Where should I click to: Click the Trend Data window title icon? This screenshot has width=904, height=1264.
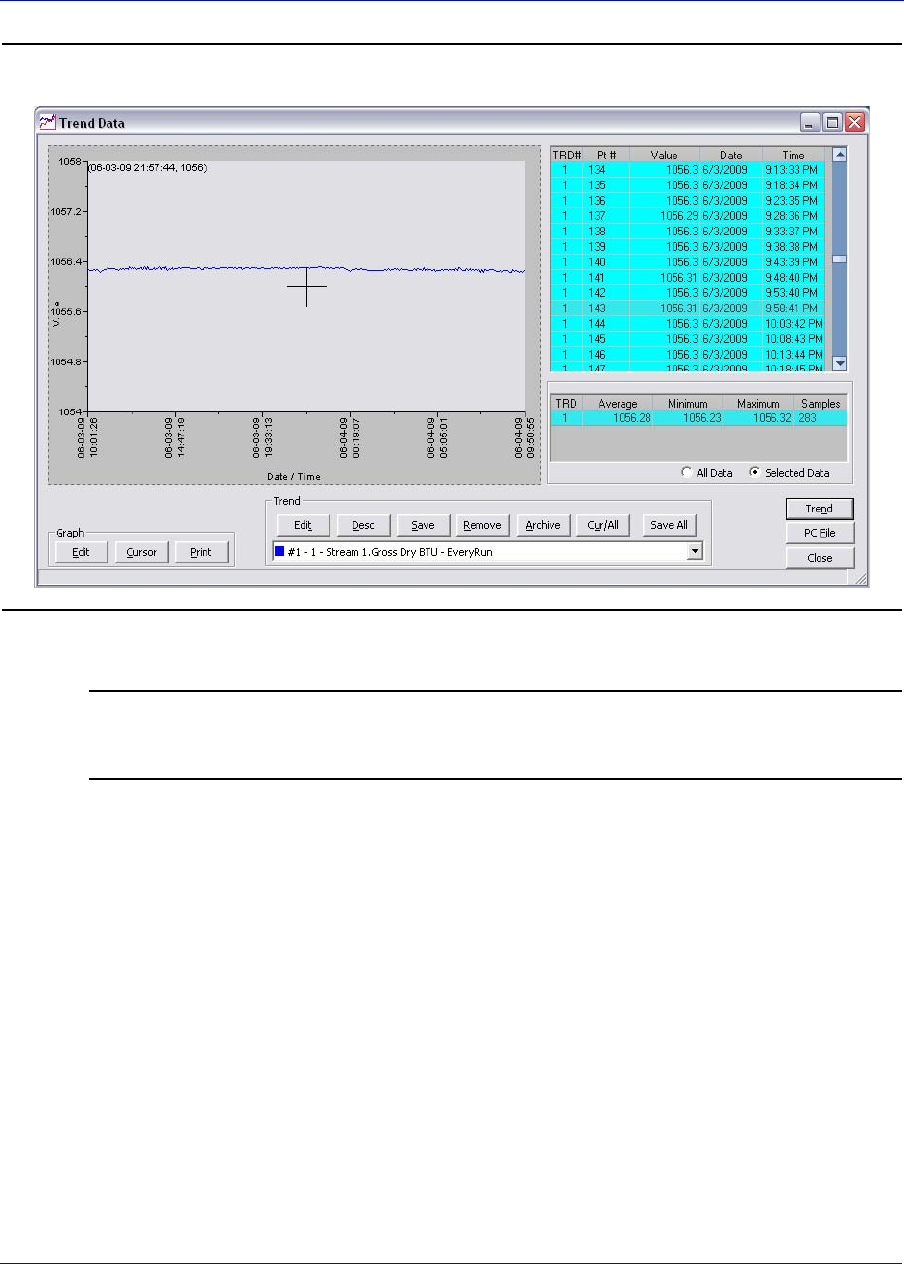[47, 122]
